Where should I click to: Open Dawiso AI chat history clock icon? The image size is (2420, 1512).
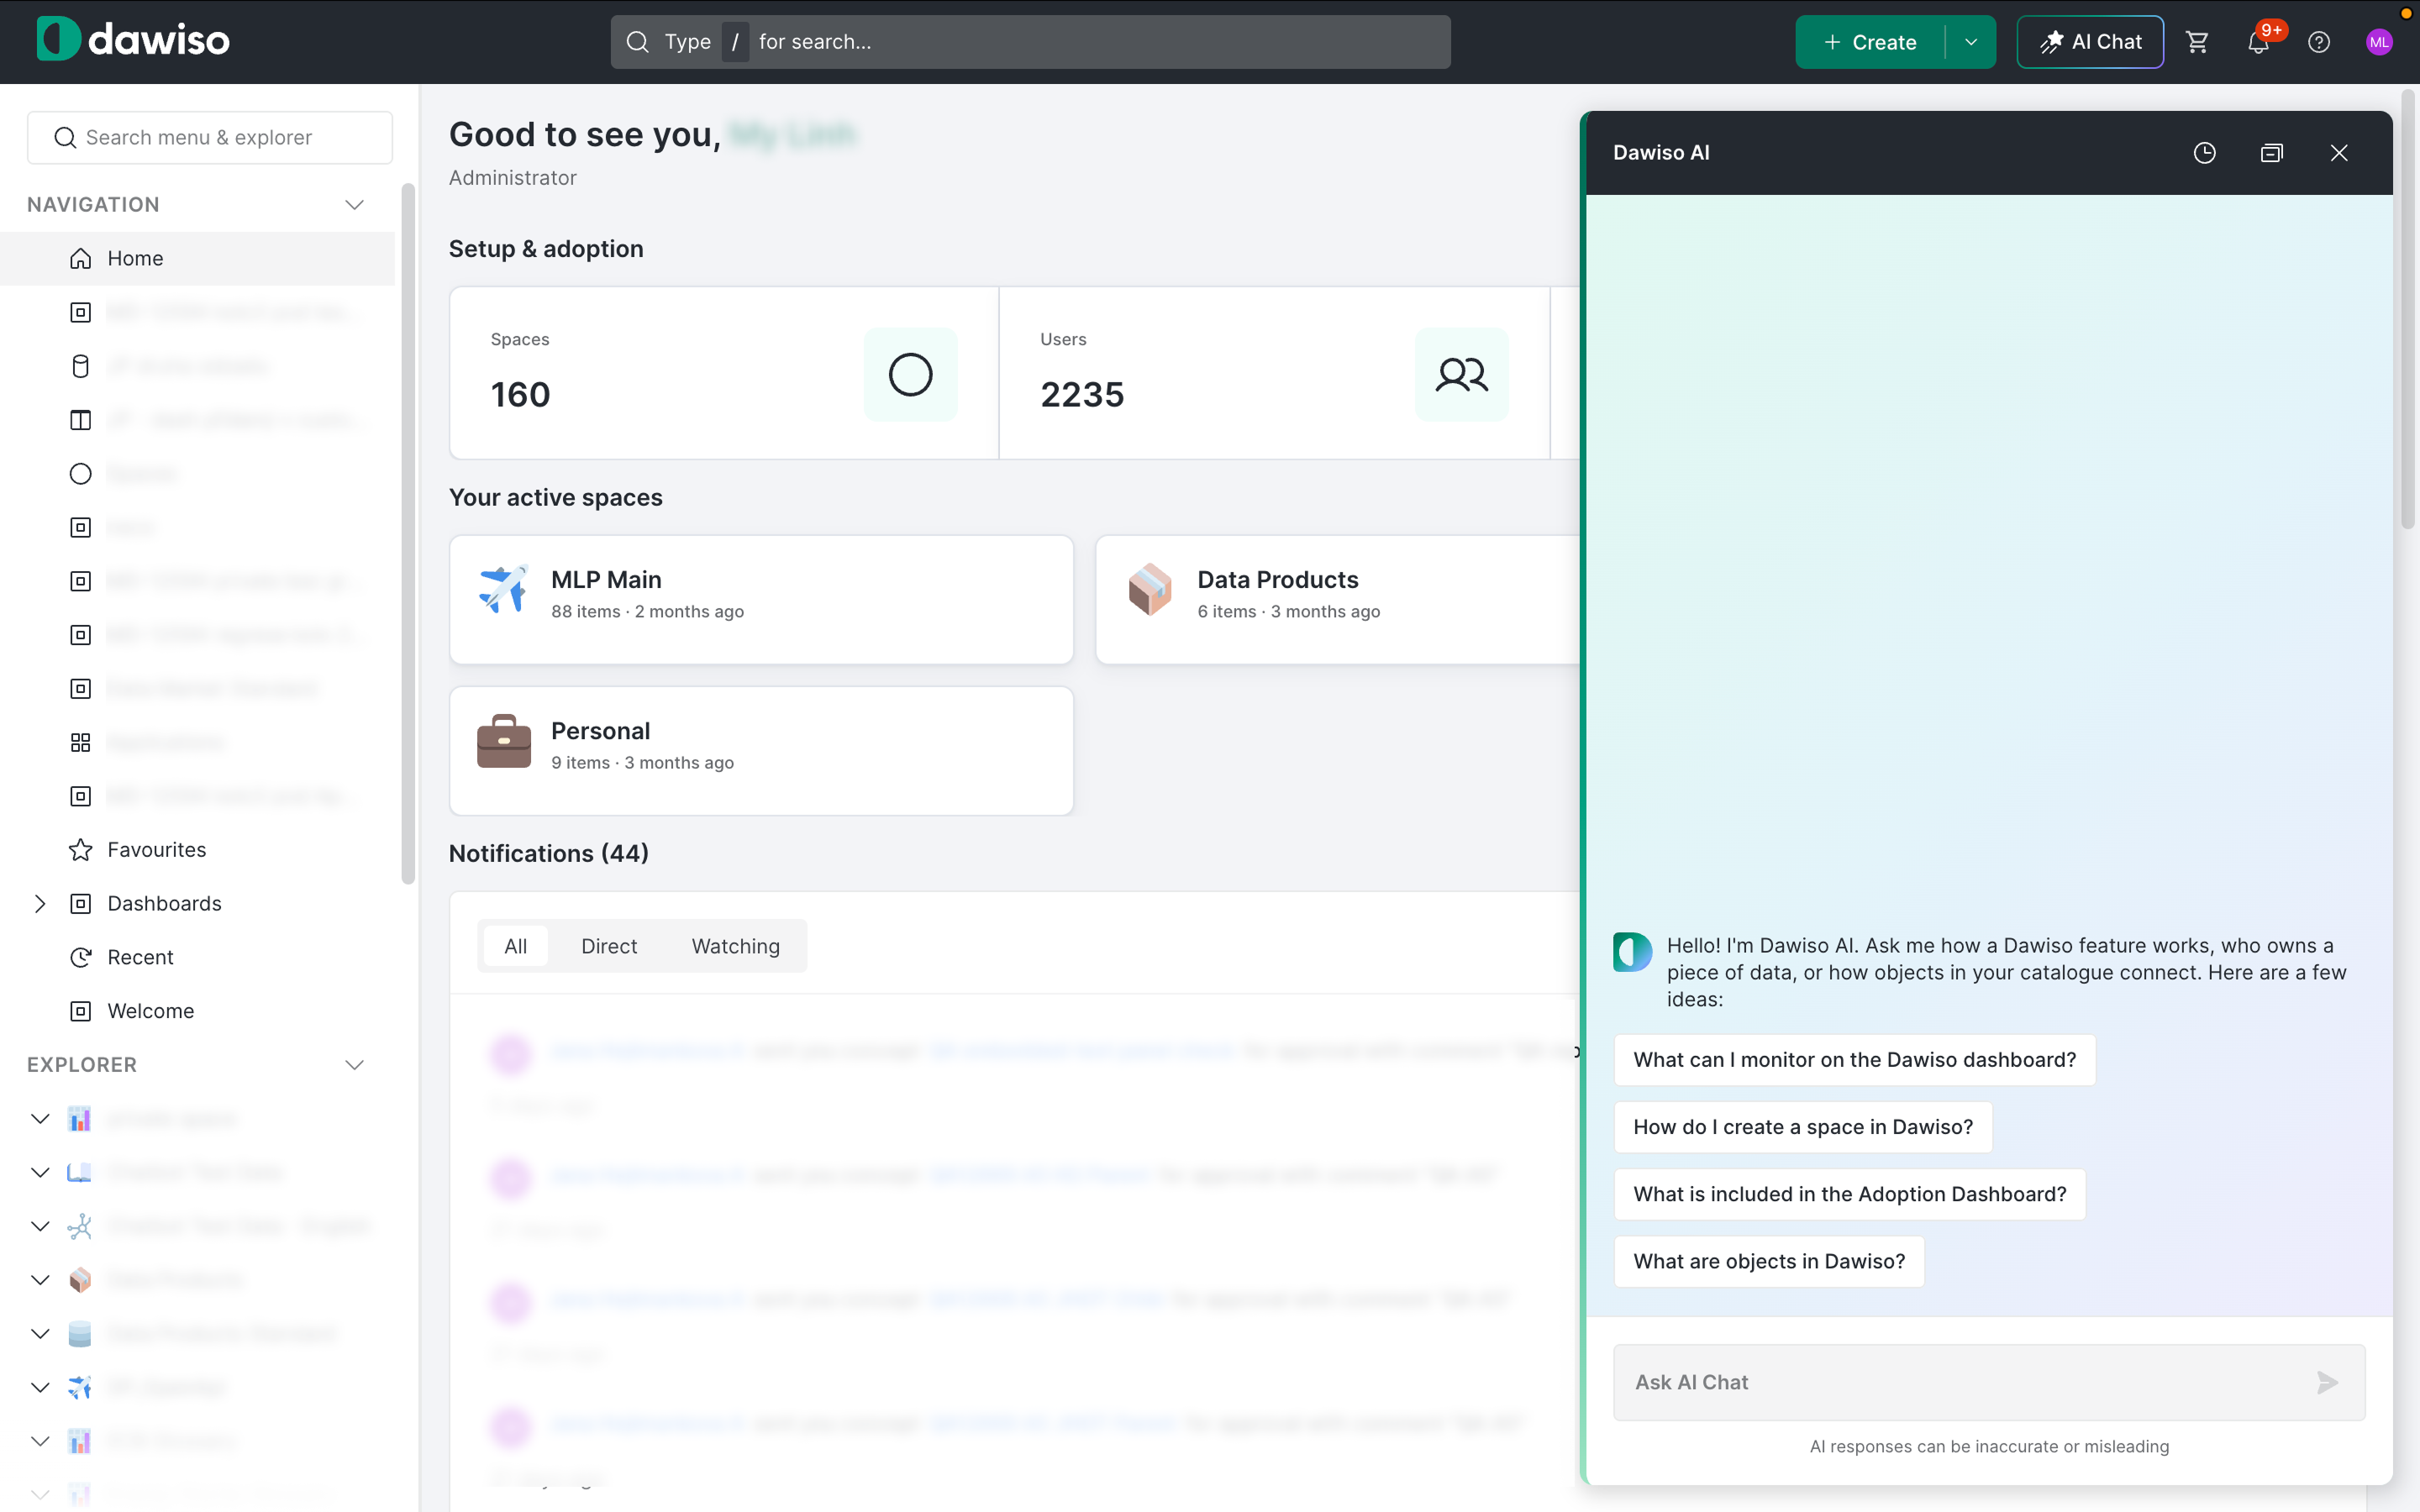2204,153
